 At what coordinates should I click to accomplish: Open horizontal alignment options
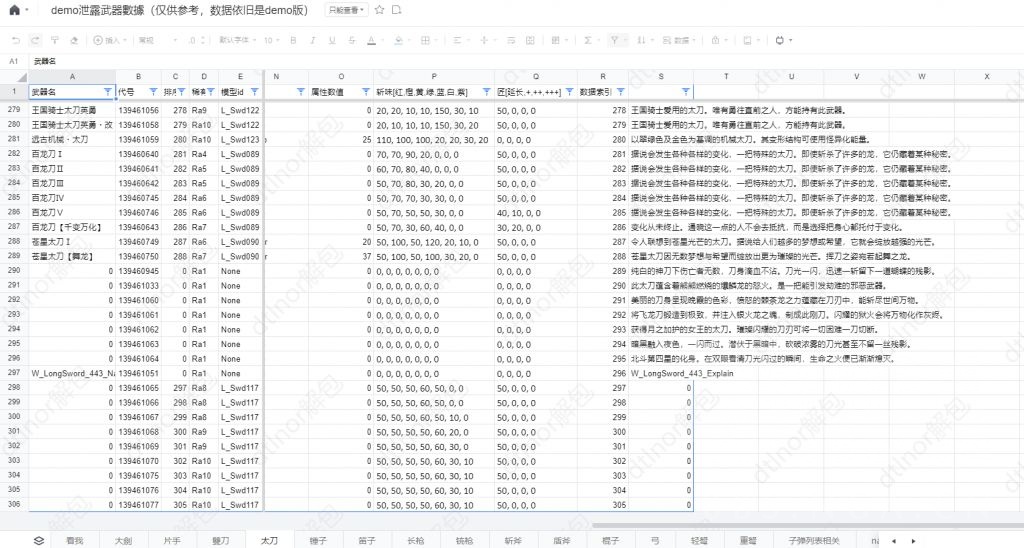pyautogui.click(x=457, y=40)
